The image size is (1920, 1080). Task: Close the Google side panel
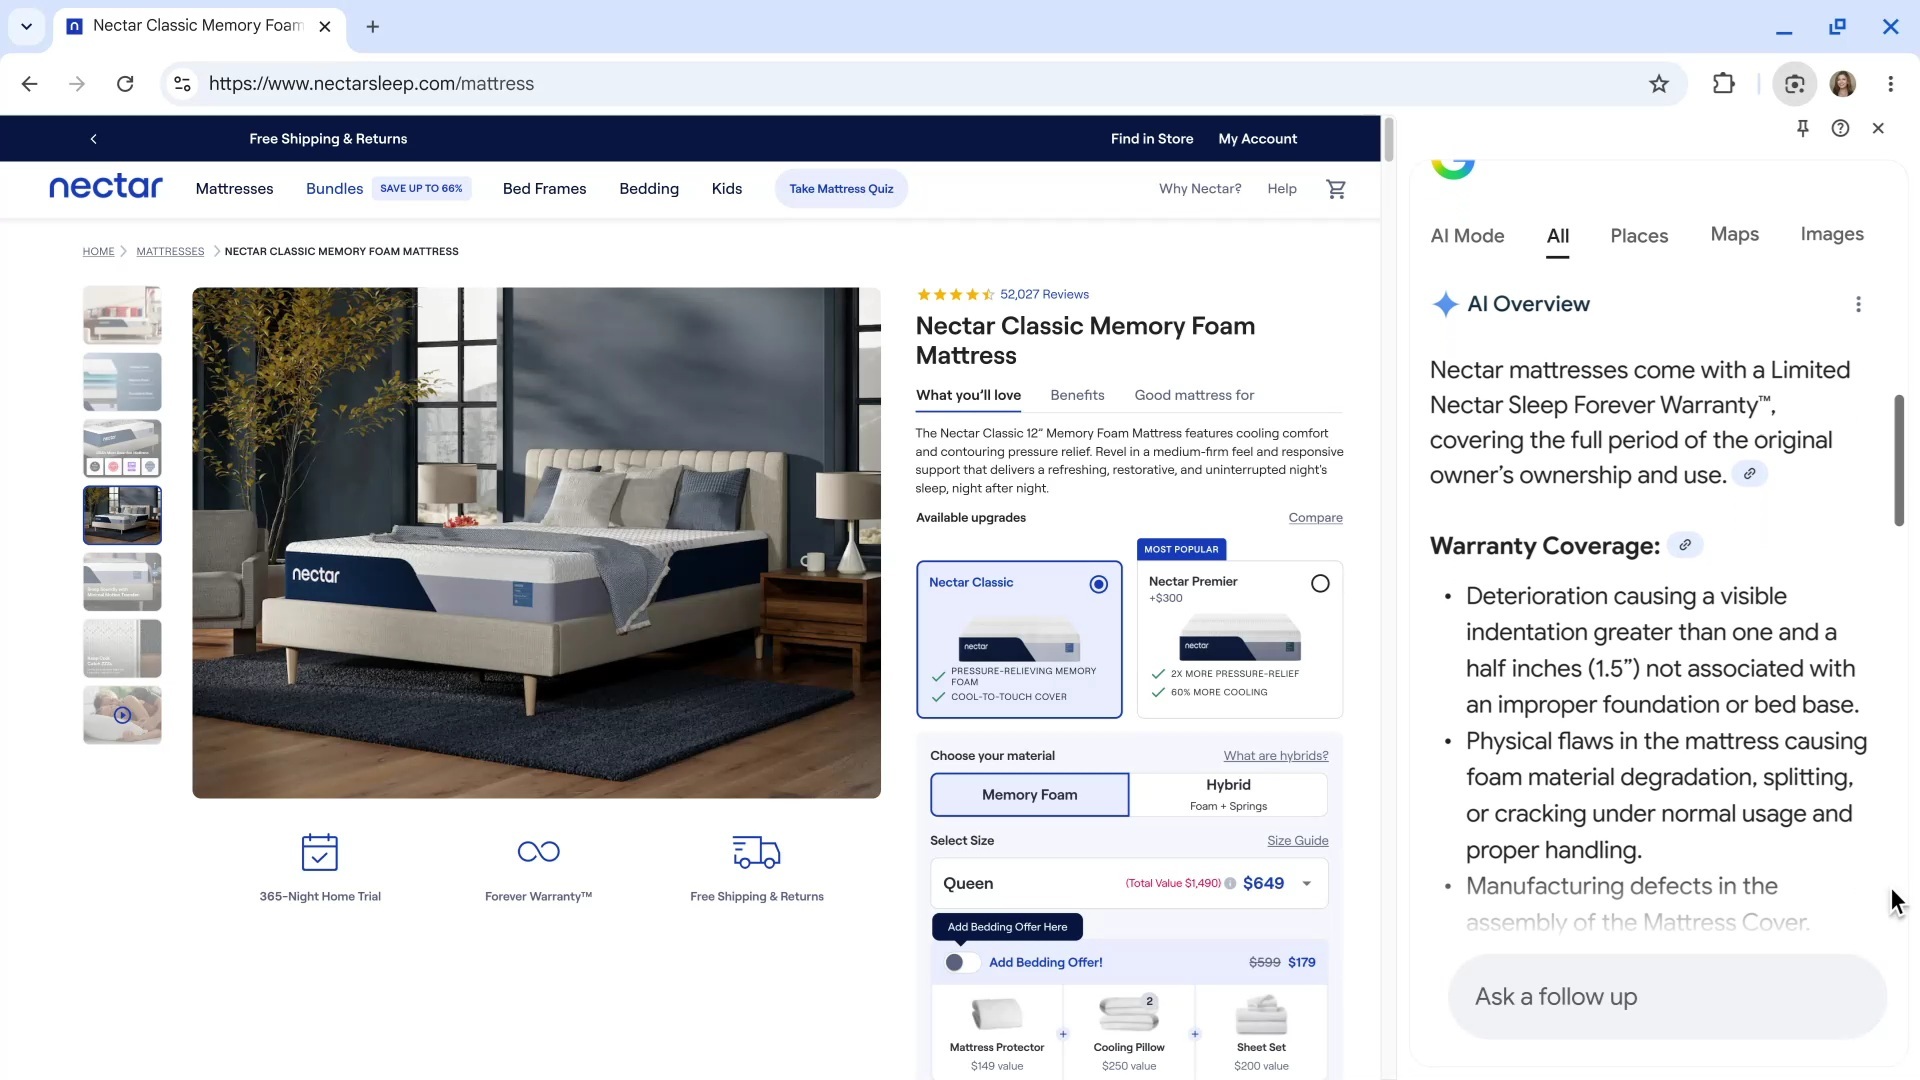coord(1878,128)
